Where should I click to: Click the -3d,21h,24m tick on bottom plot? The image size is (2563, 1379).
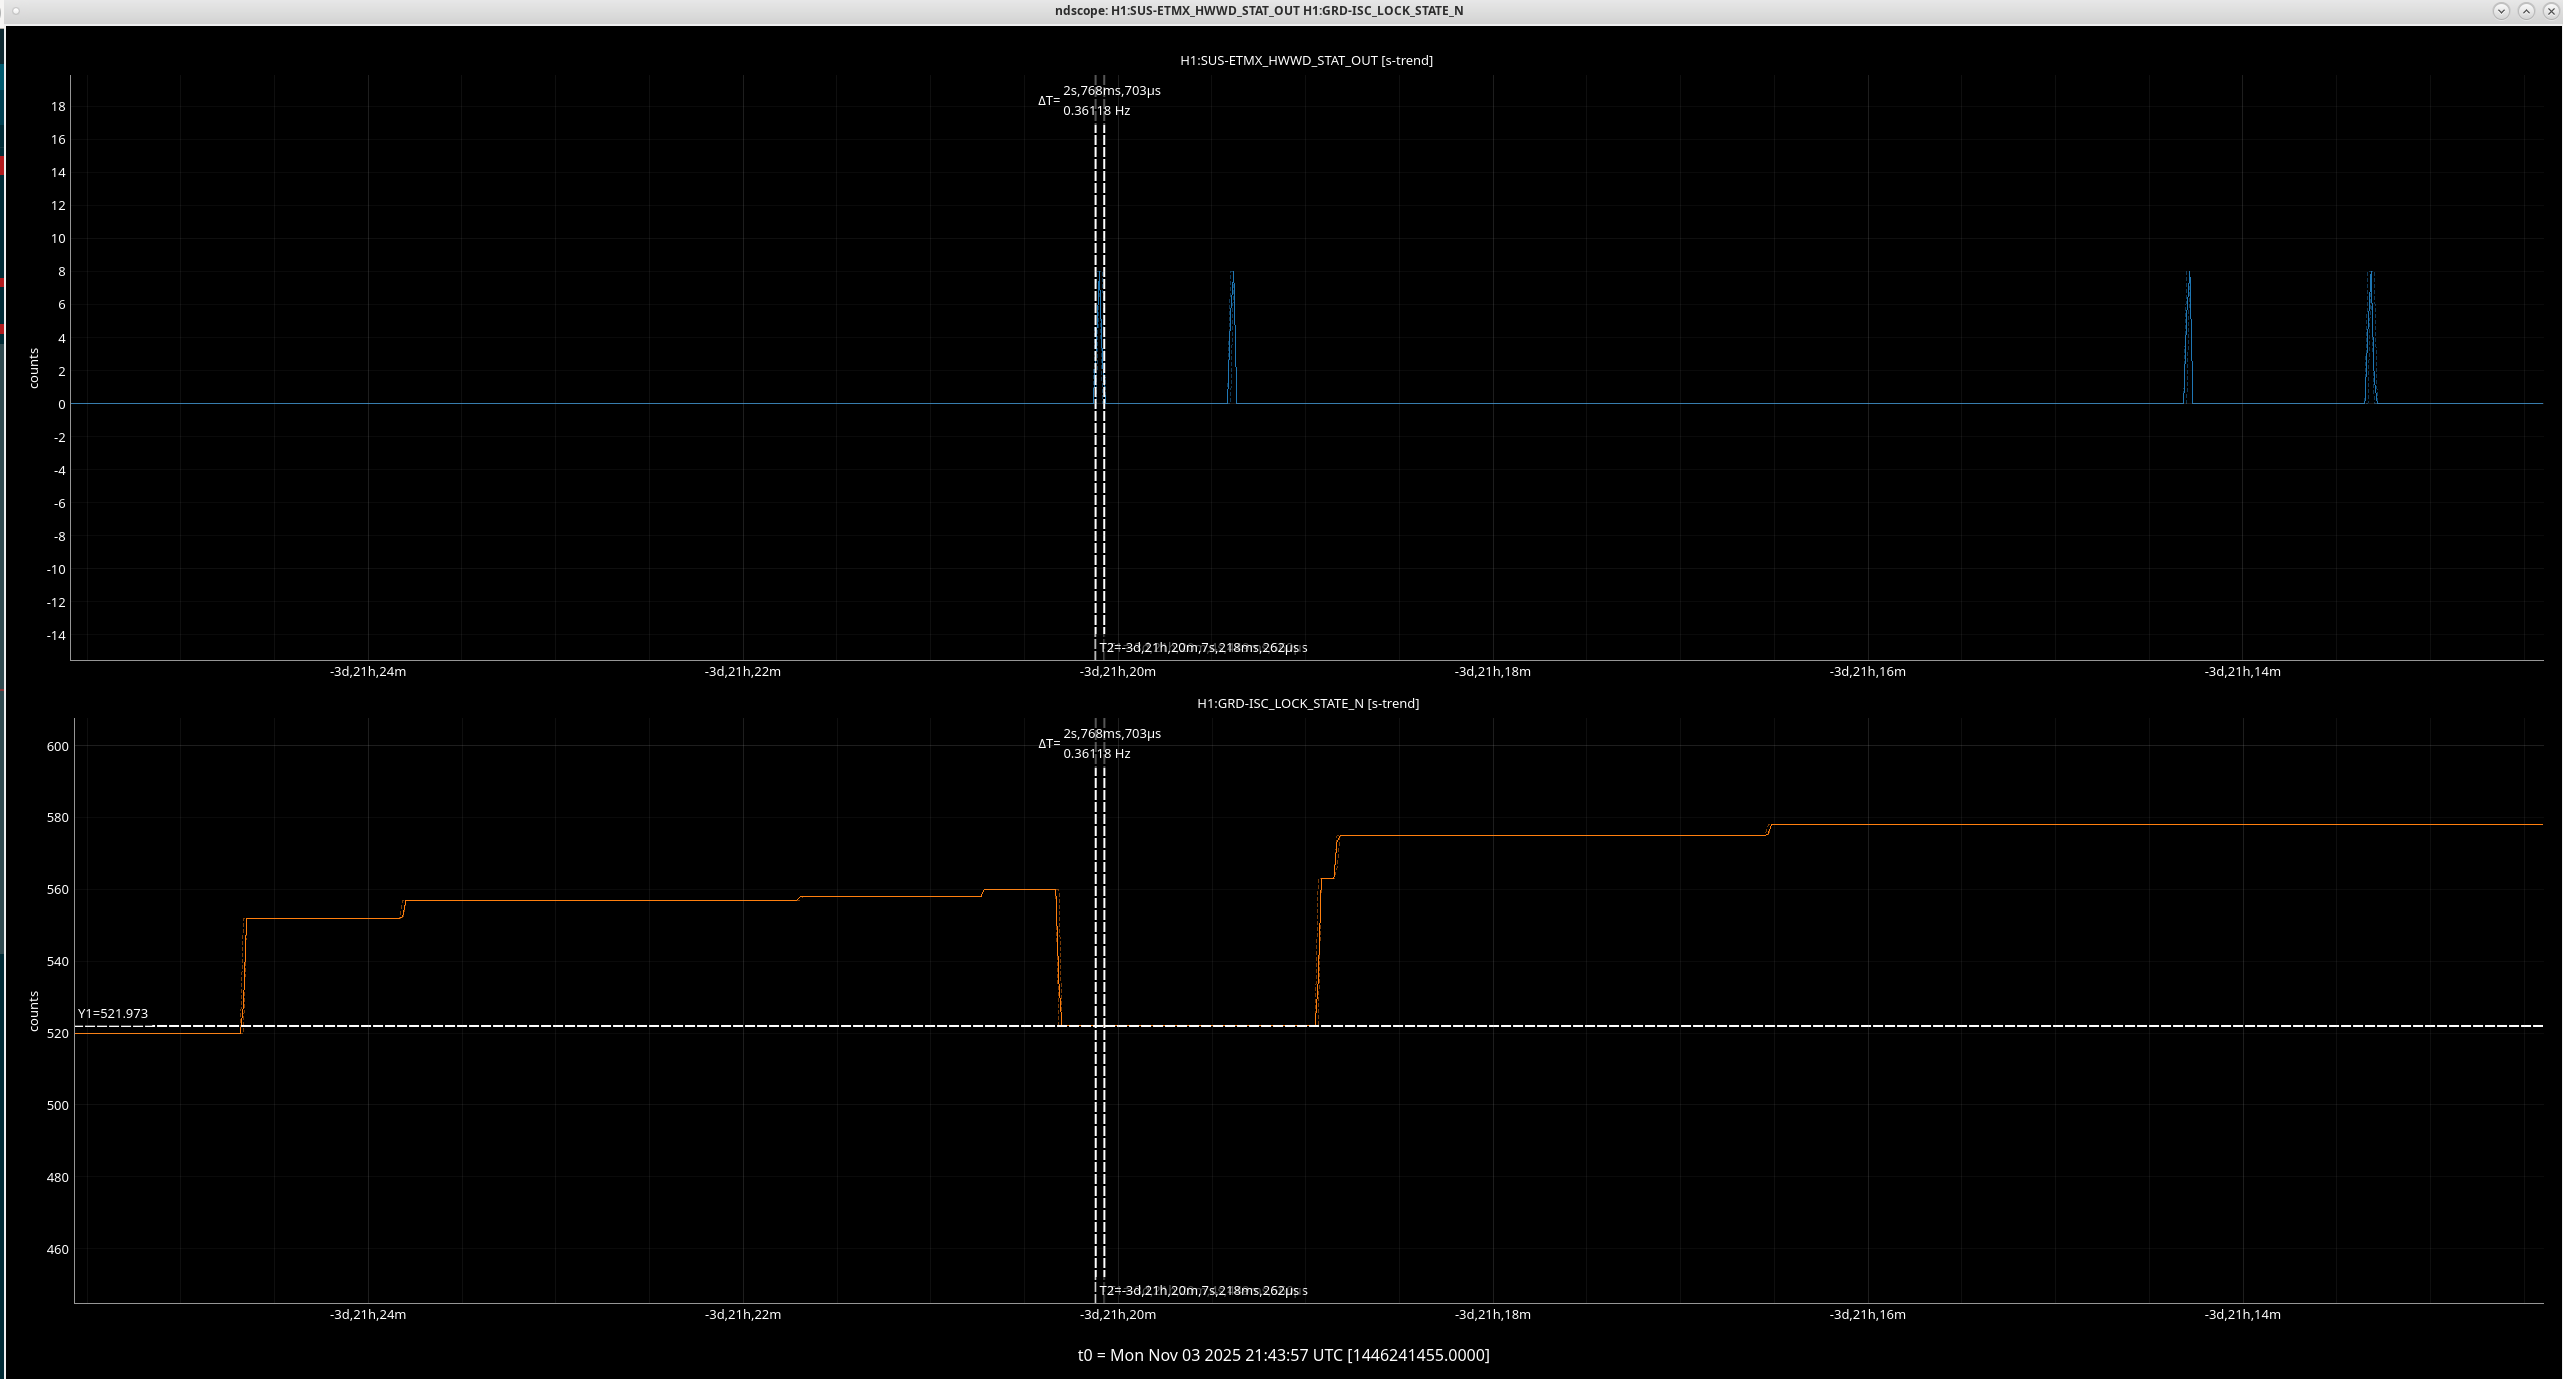[367, 1314]
